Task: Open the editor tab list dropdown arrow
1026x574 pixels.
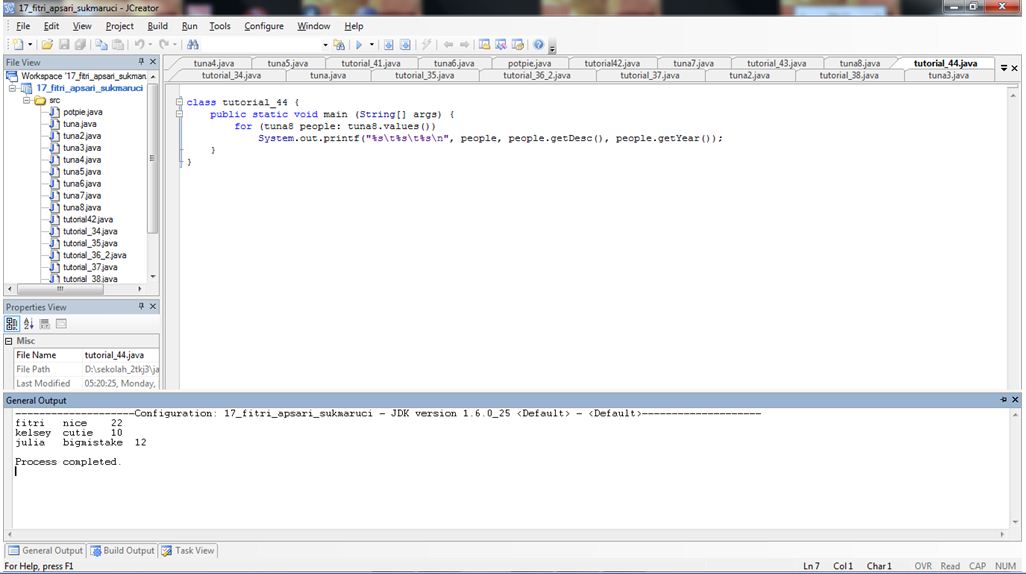Action: point(1004,68)
